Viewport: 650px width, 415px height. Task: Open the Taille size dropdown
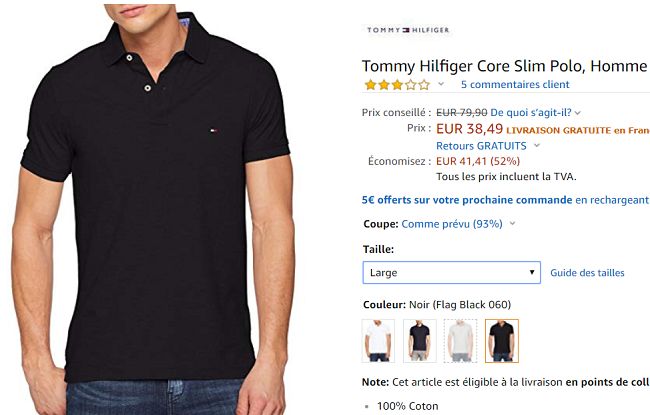pyautogui.click(x=451, y=272)
